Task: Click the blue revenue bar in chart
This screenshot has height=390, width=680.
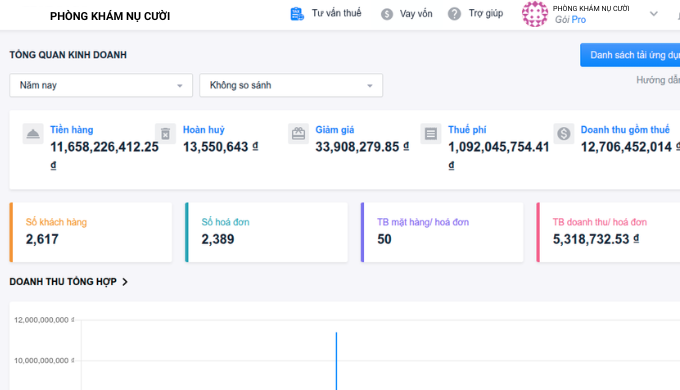Action: pos(336,361)
